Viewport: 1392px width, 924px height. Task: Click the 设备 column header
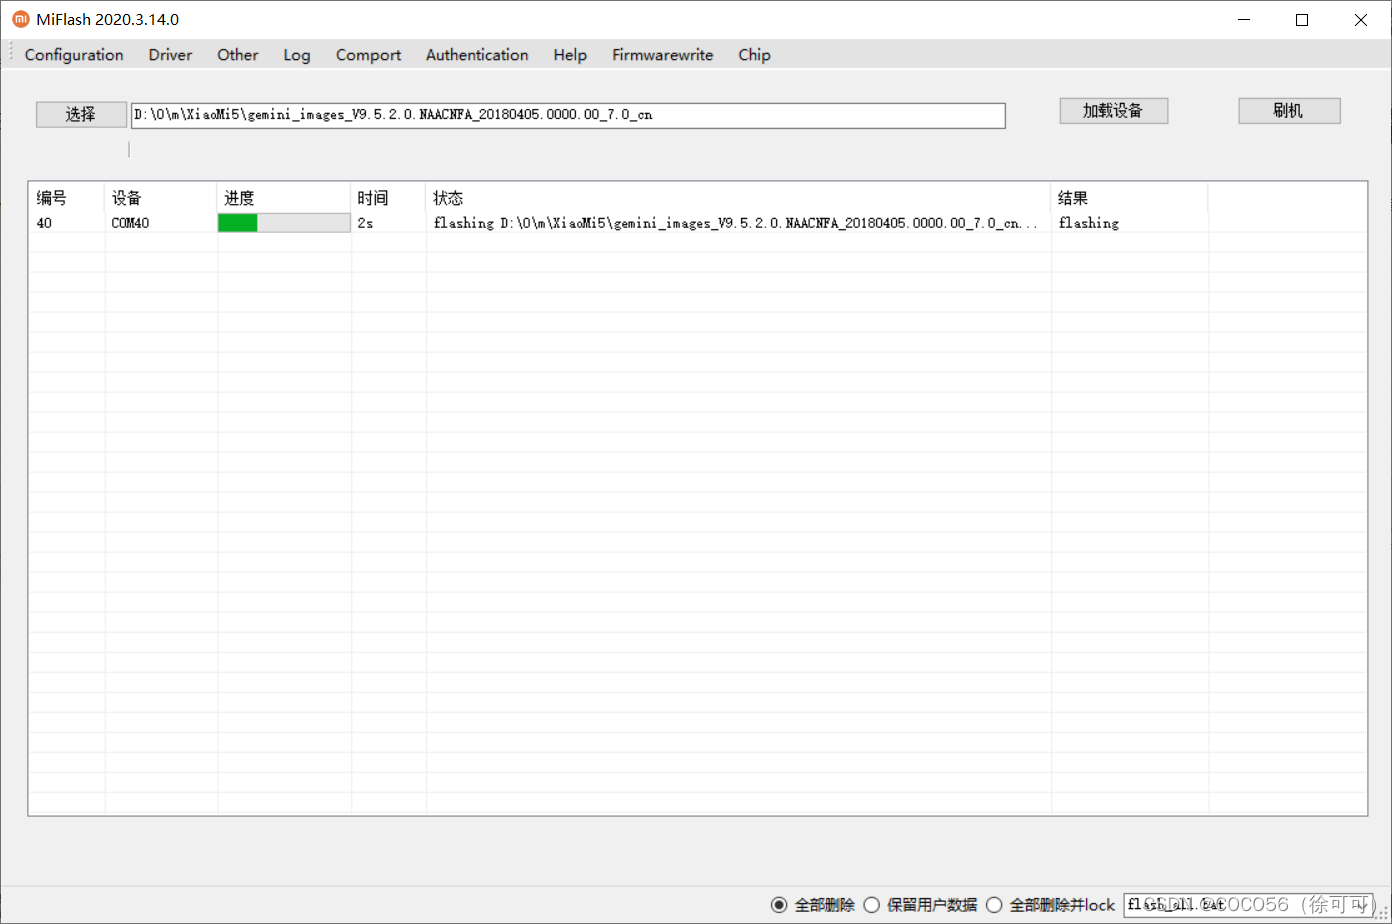click(x=161, y=198)
